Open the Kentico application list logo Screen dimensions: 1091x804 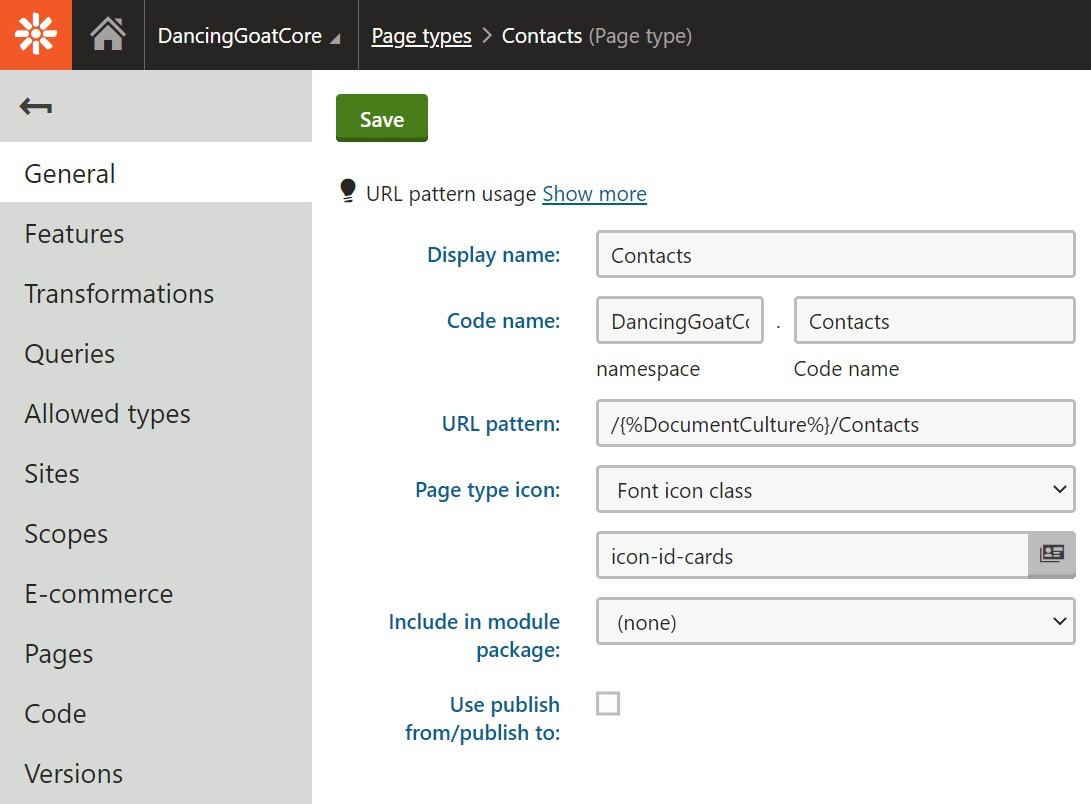click(35, 35)
